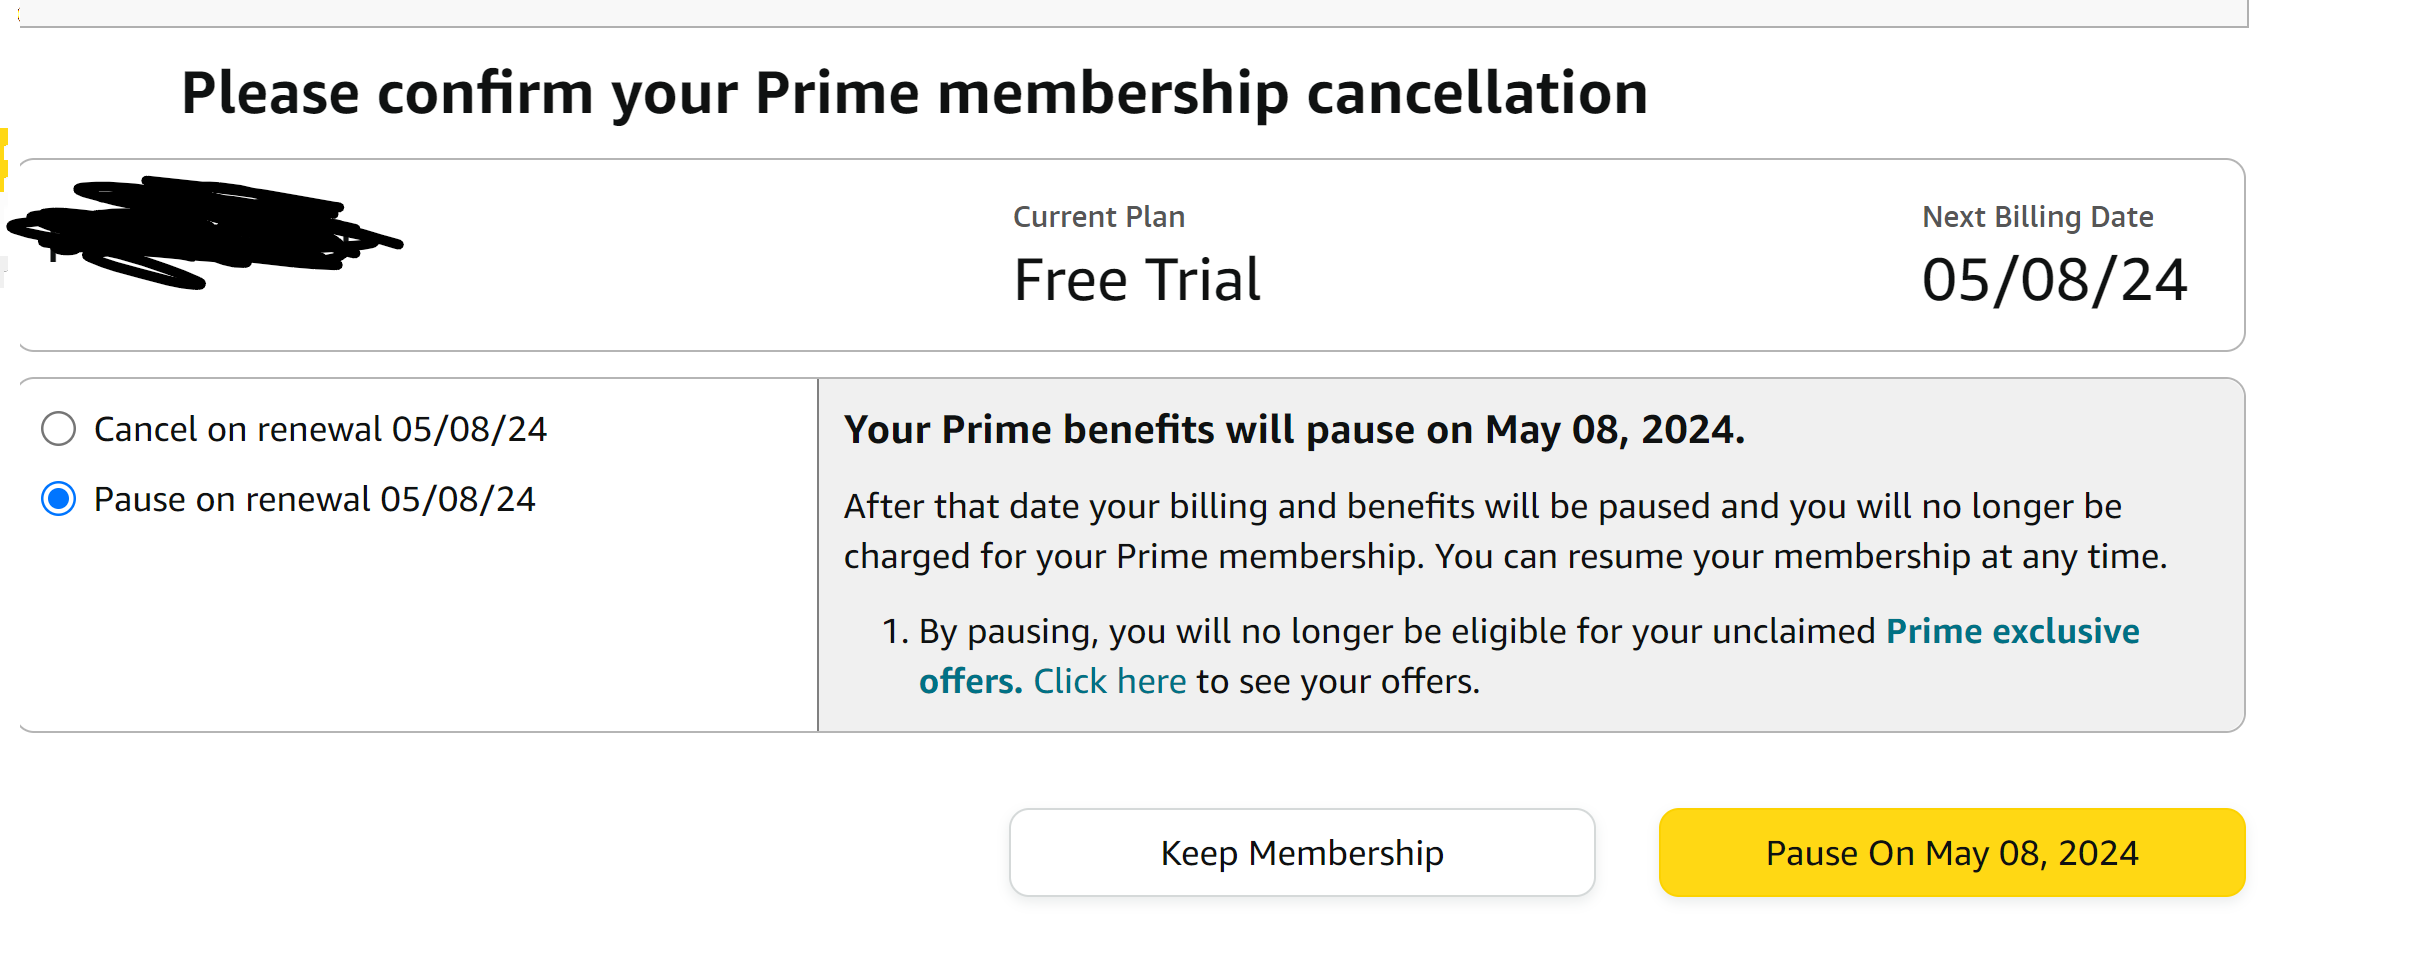The image size is (2422, 960).
Task: Select Cancel on renewal radio button
Action: click(59, 429)
